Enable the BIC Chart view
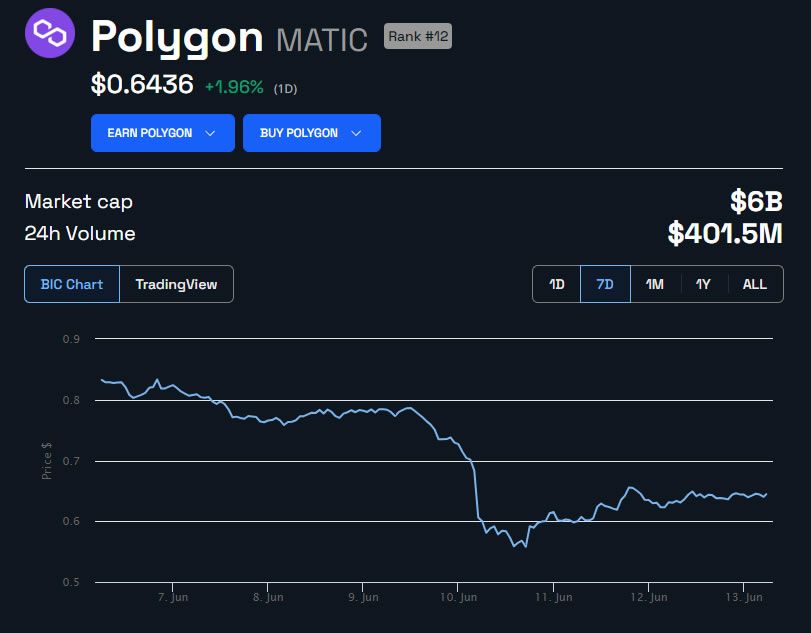The image size is (811, 633). 71,284
